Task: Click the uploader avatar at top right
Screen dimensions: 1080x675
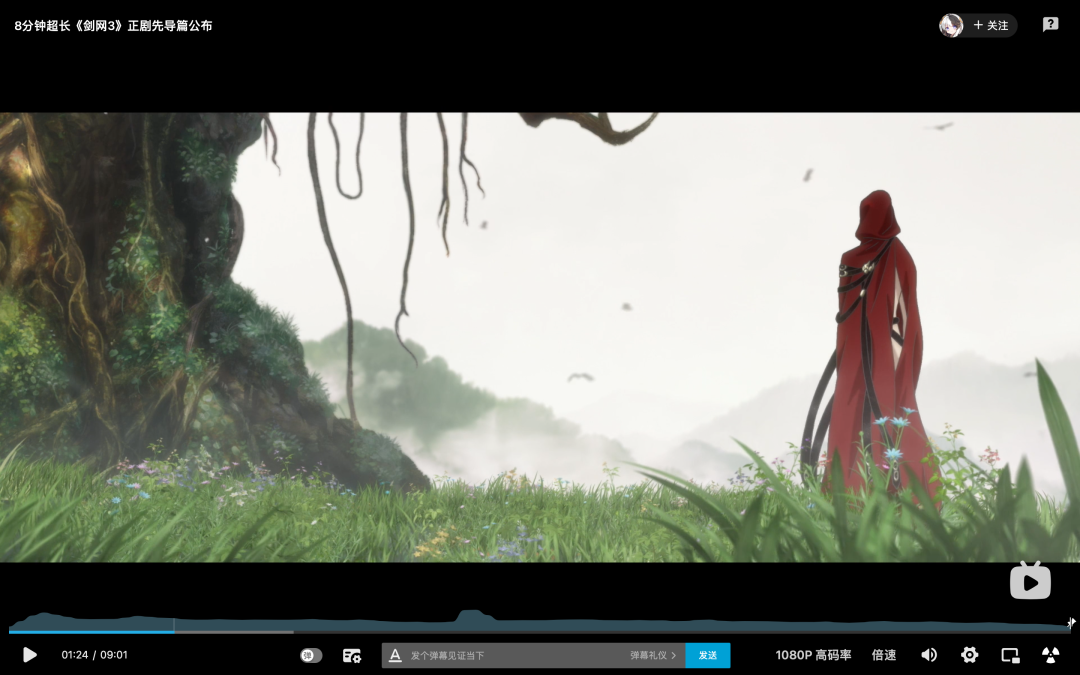Action: [x=951, y=25]
